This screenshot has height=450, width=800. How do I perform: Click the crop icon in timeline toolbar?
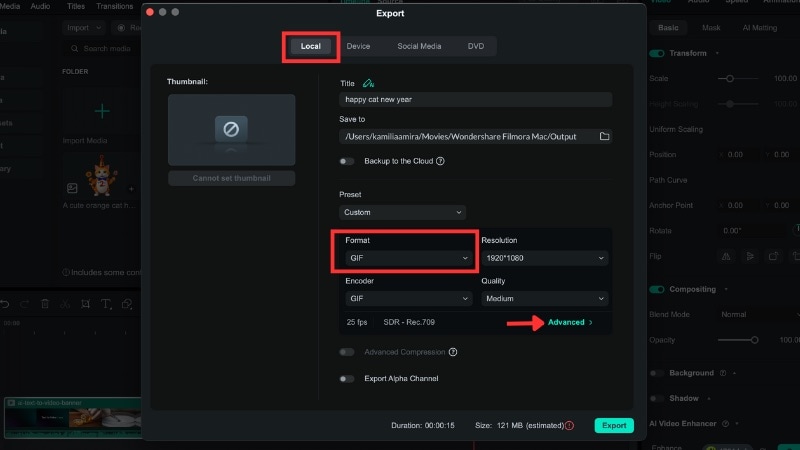85,304
